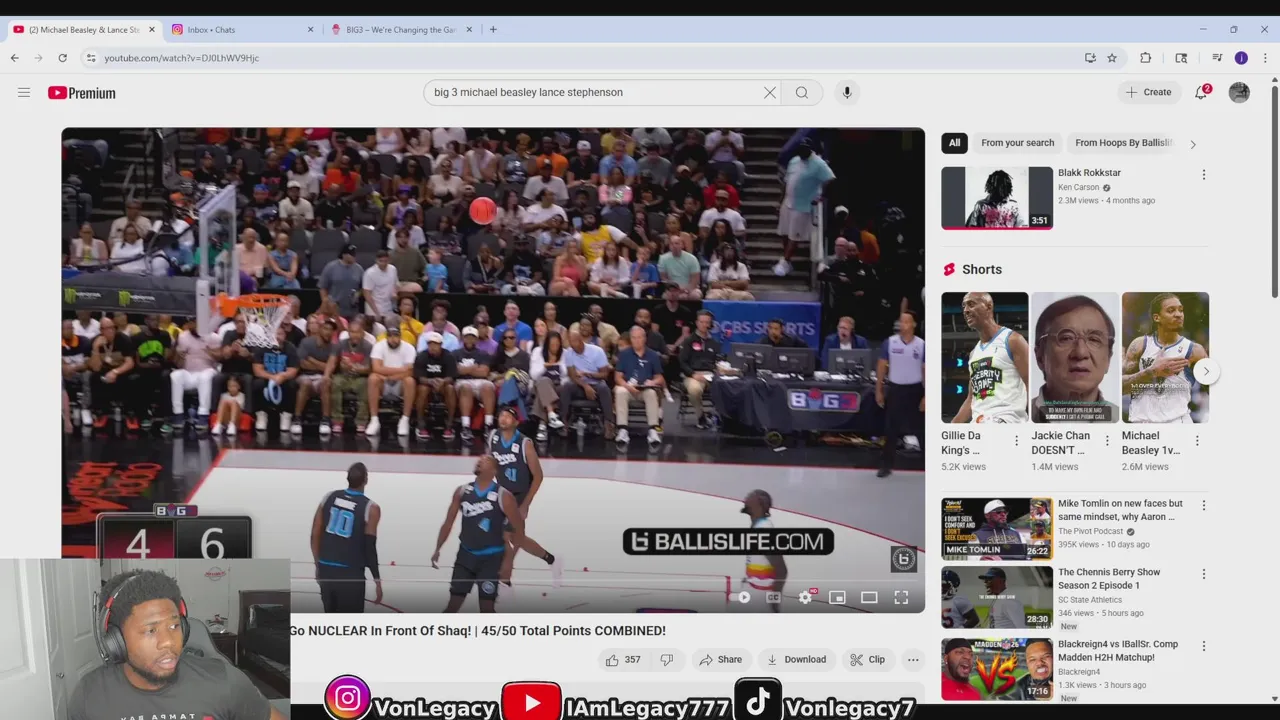The image size is (1280, 720).
Task: View site information icon in address bar
Action: pyautogui.click(x=91, y=58)
